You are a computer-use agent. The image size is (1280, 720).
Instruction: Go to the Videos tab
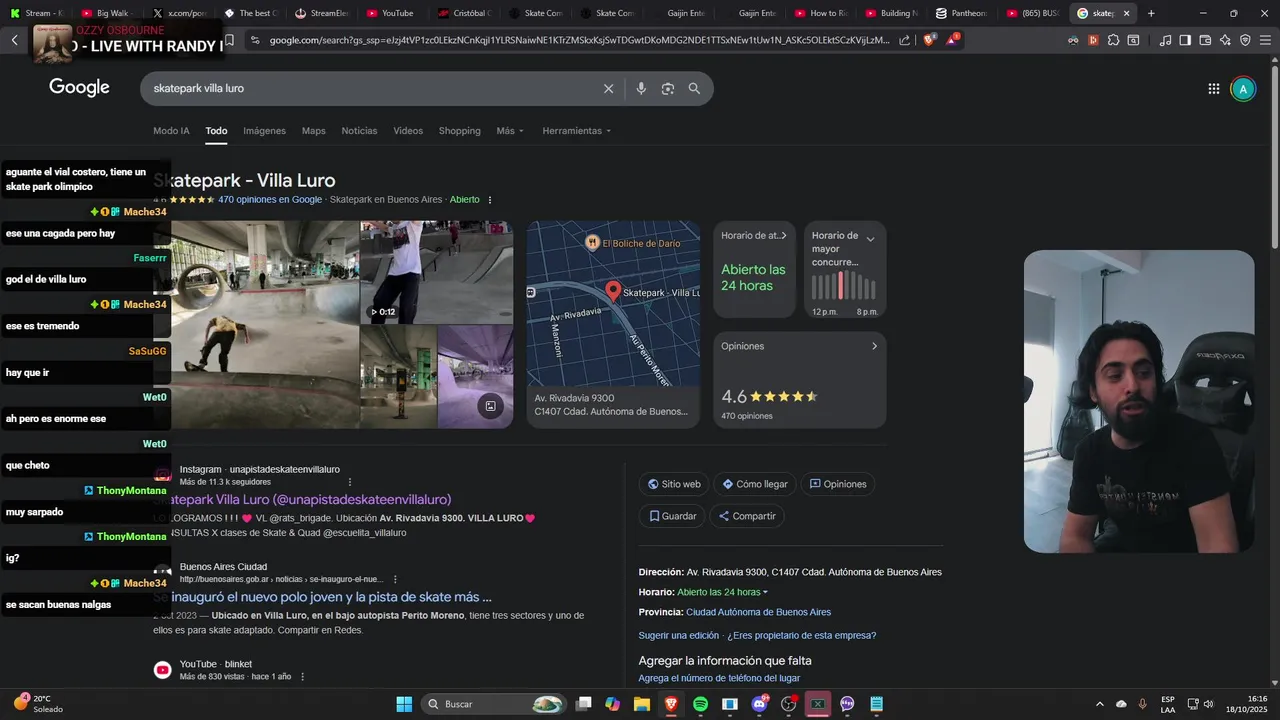408,131
